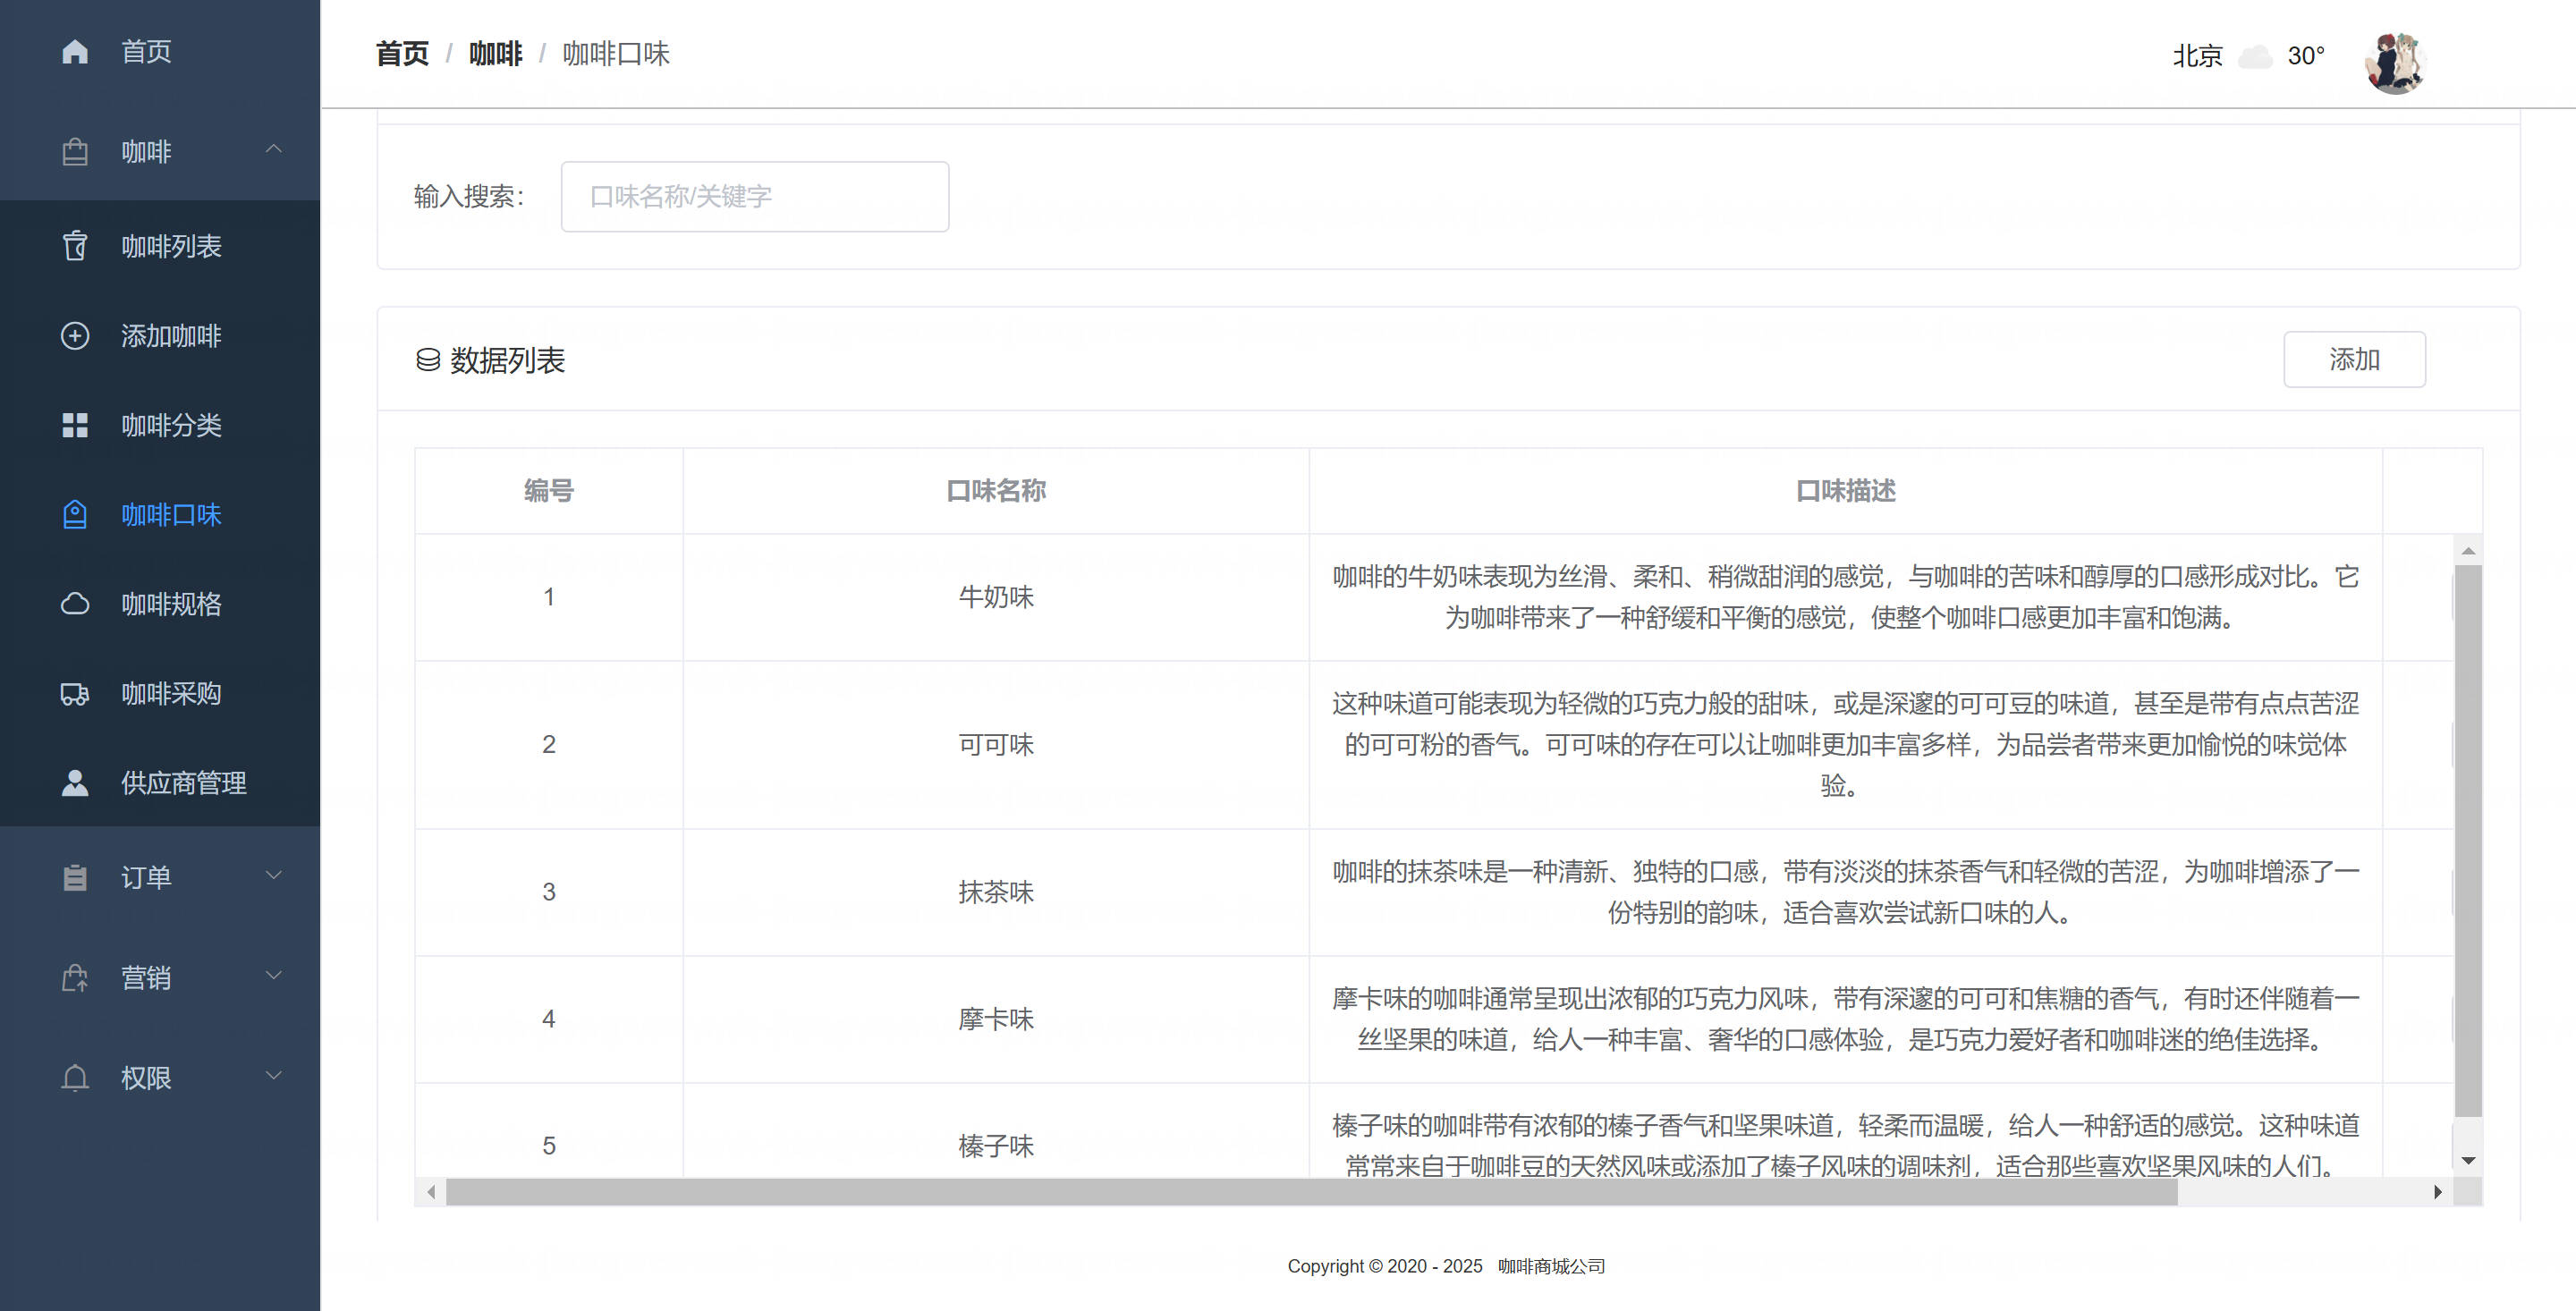2576x1311 pixels.
Task: Click the 口味名称 column header
Action: (x=996, y=491)
